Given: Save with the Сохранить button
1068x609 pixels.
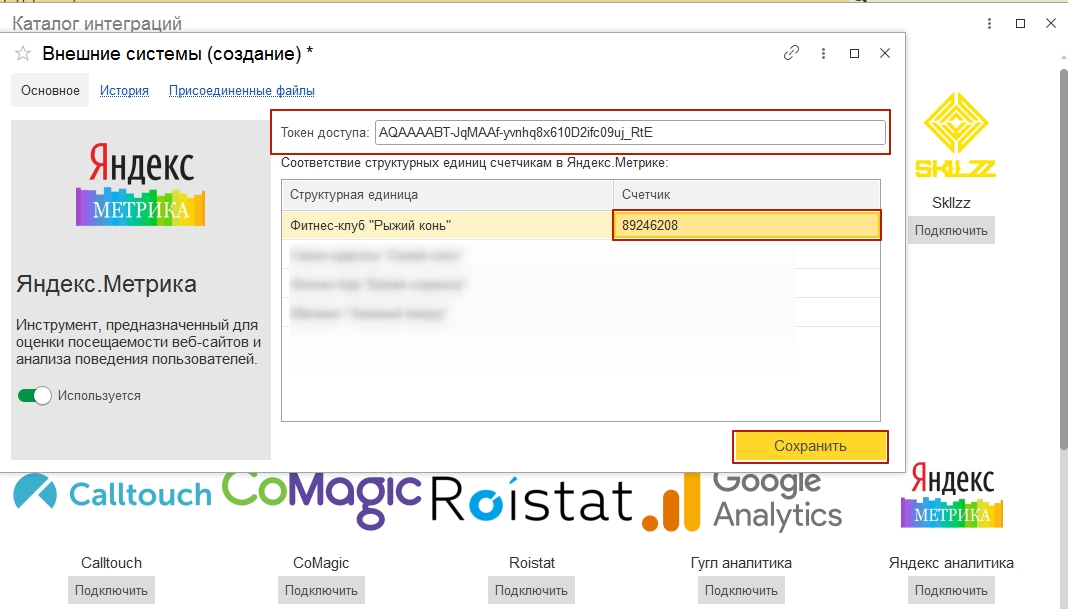Looking at the screenshot, I should click(x=811, y=446).
